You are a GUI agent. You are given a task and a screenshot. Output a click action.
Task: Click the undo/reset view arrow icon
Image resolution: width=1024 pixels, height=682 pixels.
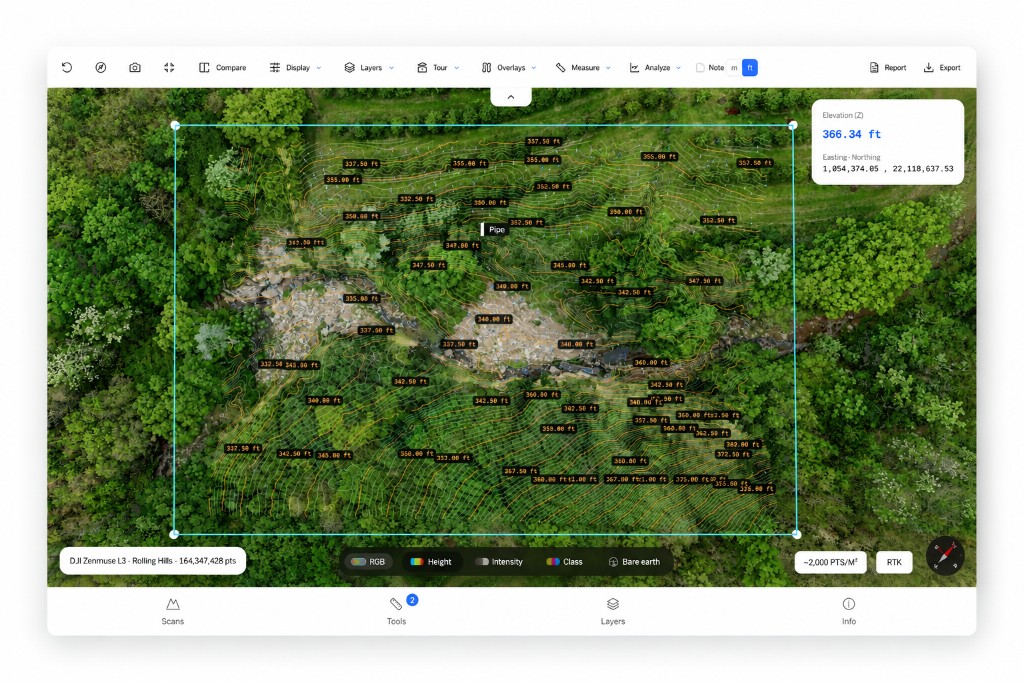click(x=67, y=67)
